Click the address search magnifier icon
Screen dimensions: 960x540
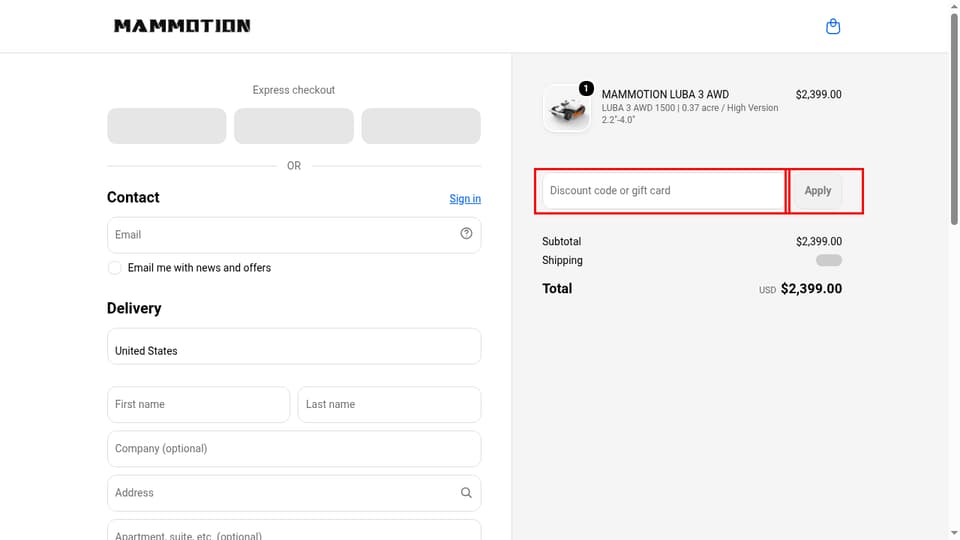tap(466, 493)
